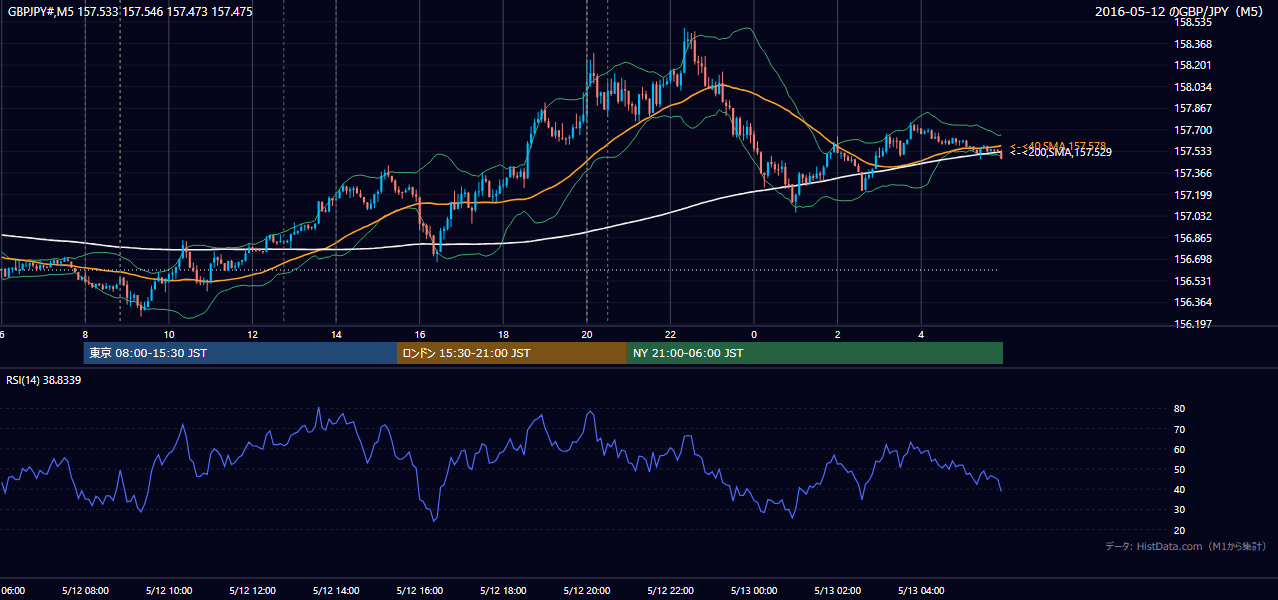The height and width of the screenshot is (600, 1278).
Task: Click the orange 40 SMA 157.578 label
Action: tap(1057, 146)
